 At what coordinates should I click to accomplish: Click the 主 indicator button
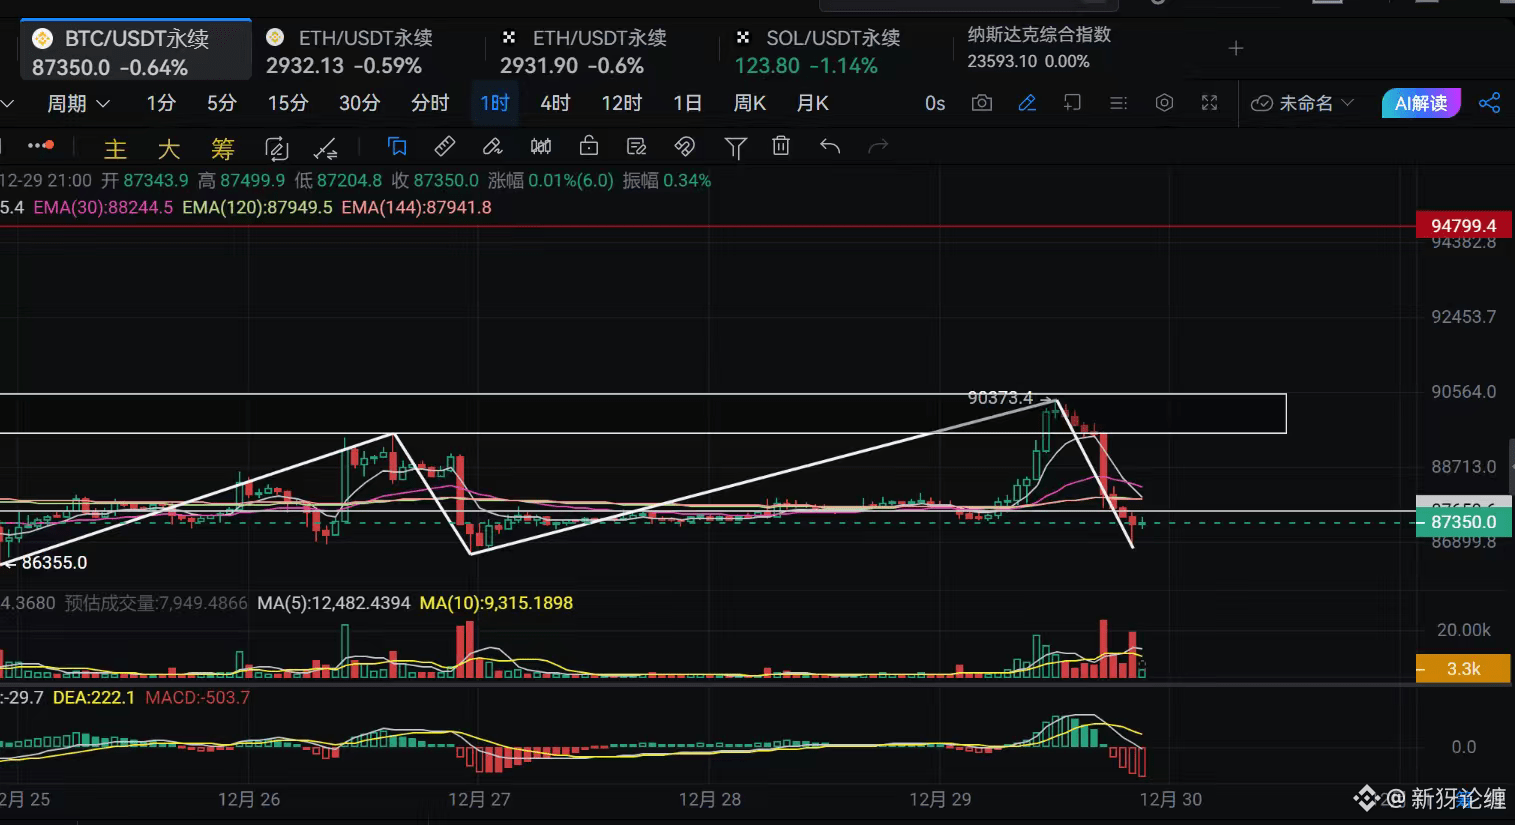115,149
